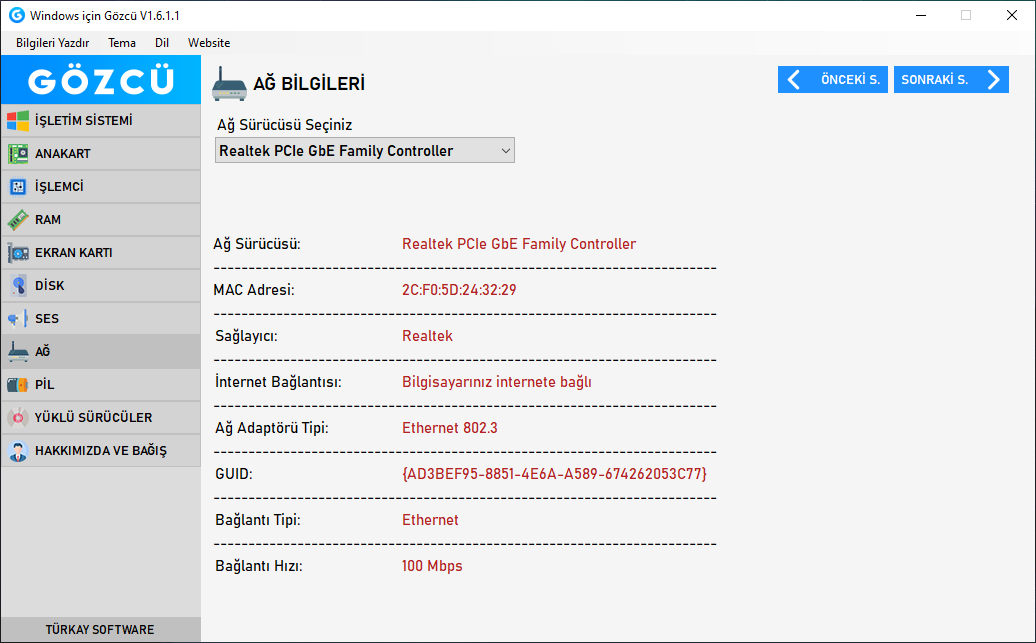Click the GÖZCÜ logo banner
Image resolution: width=1036 pixels, height=643 pixels.
101,80
